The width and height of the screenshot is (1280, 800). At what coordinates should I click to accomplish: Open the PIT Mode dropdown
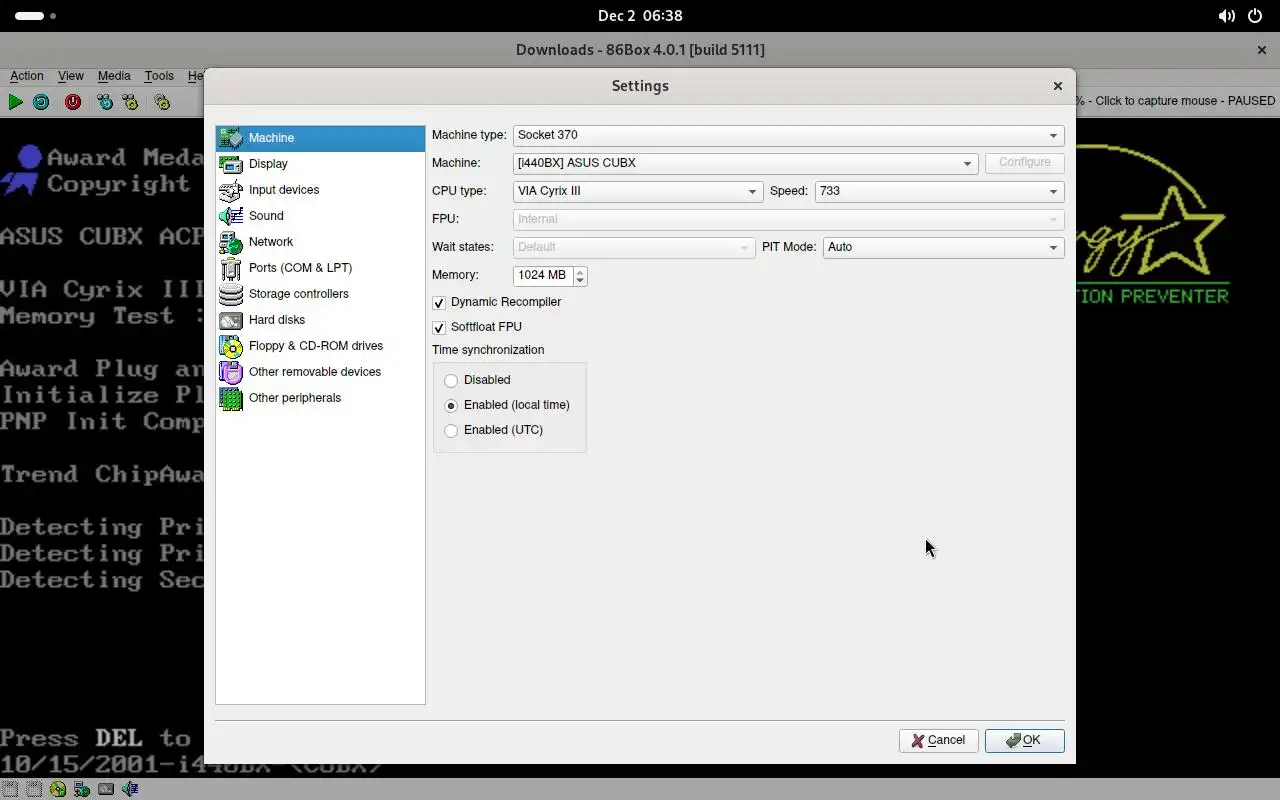pos(943,247)
